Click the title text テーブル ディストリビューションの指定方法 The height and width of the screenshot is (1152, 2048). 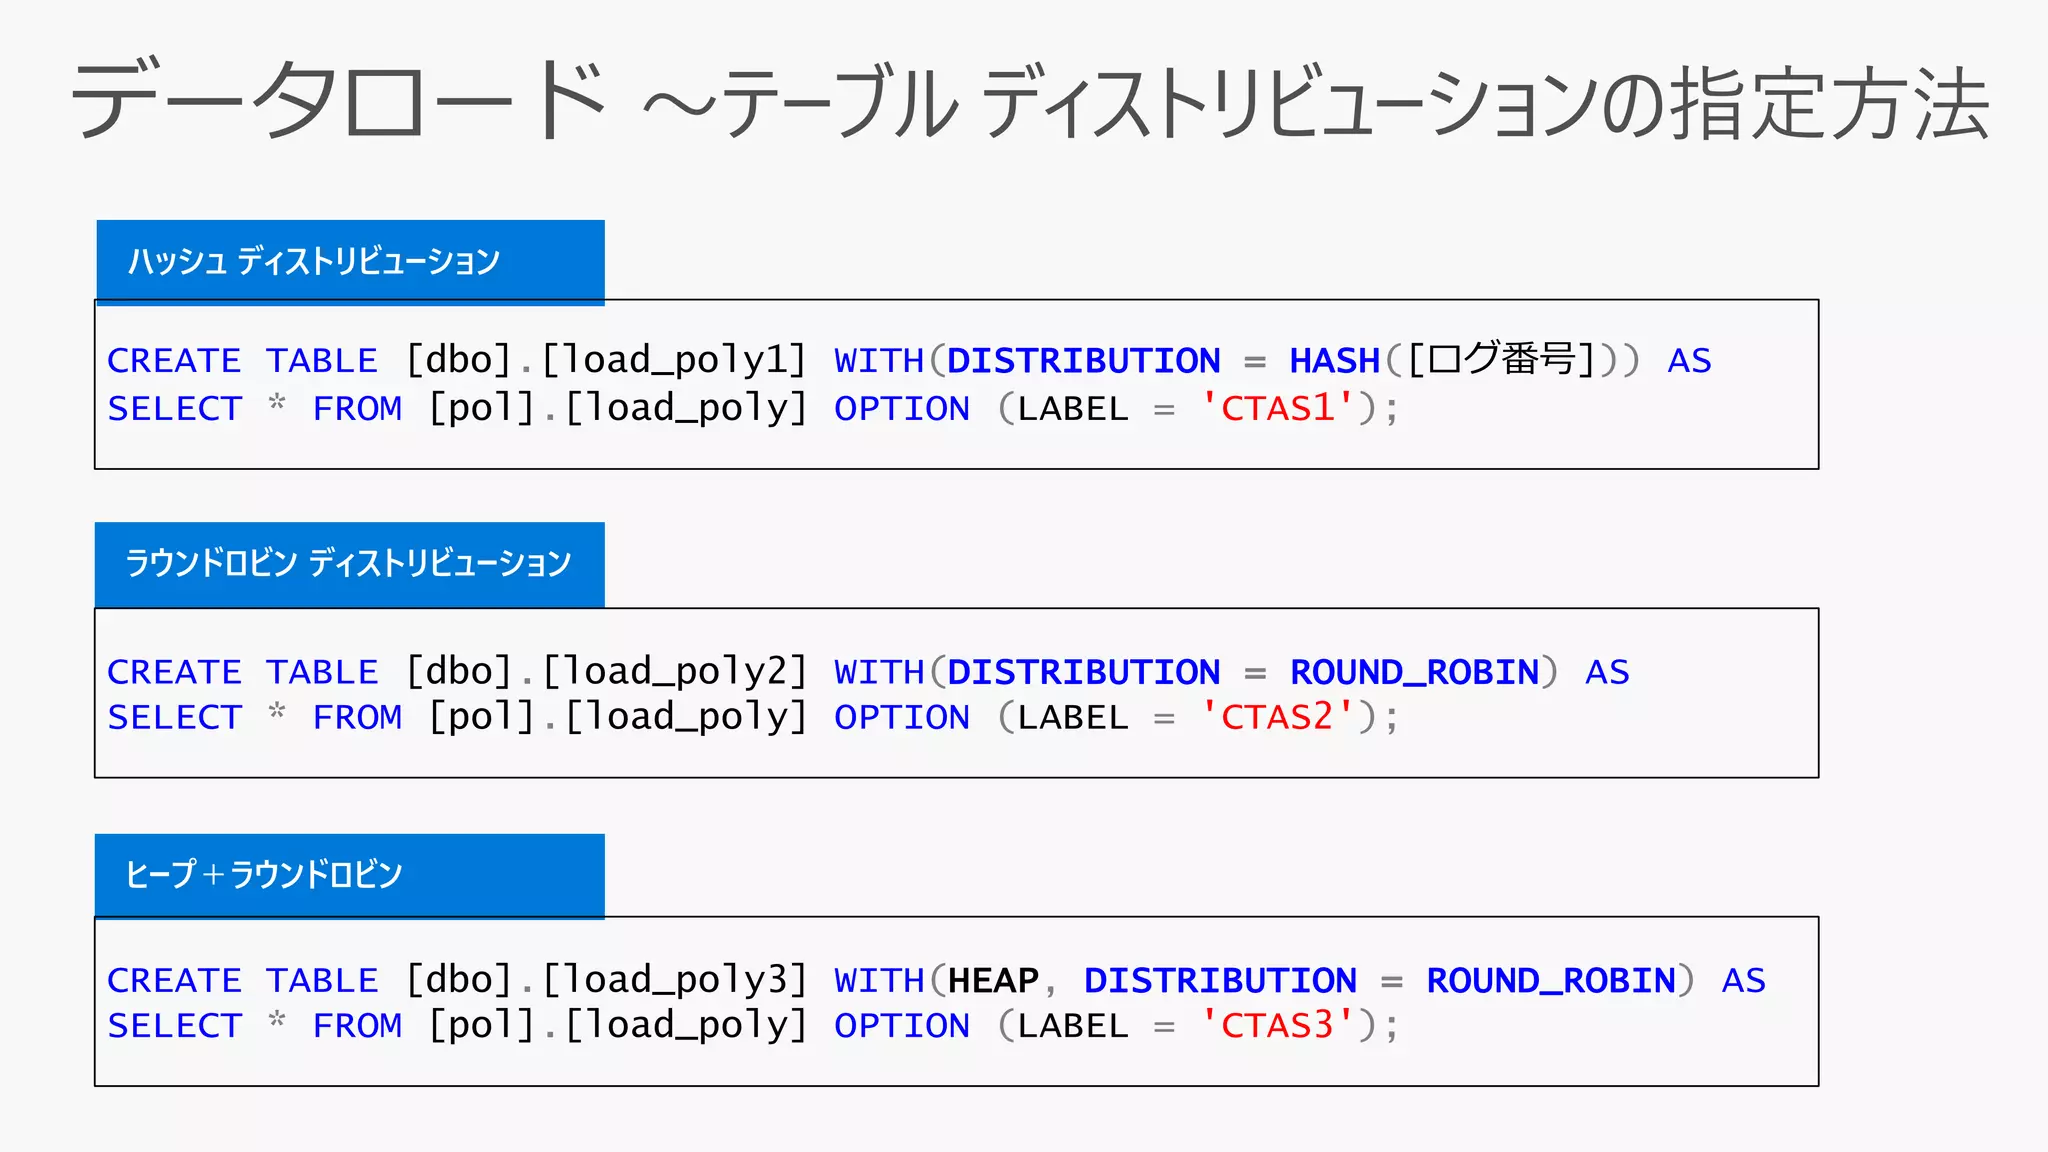click(1355, 103)
